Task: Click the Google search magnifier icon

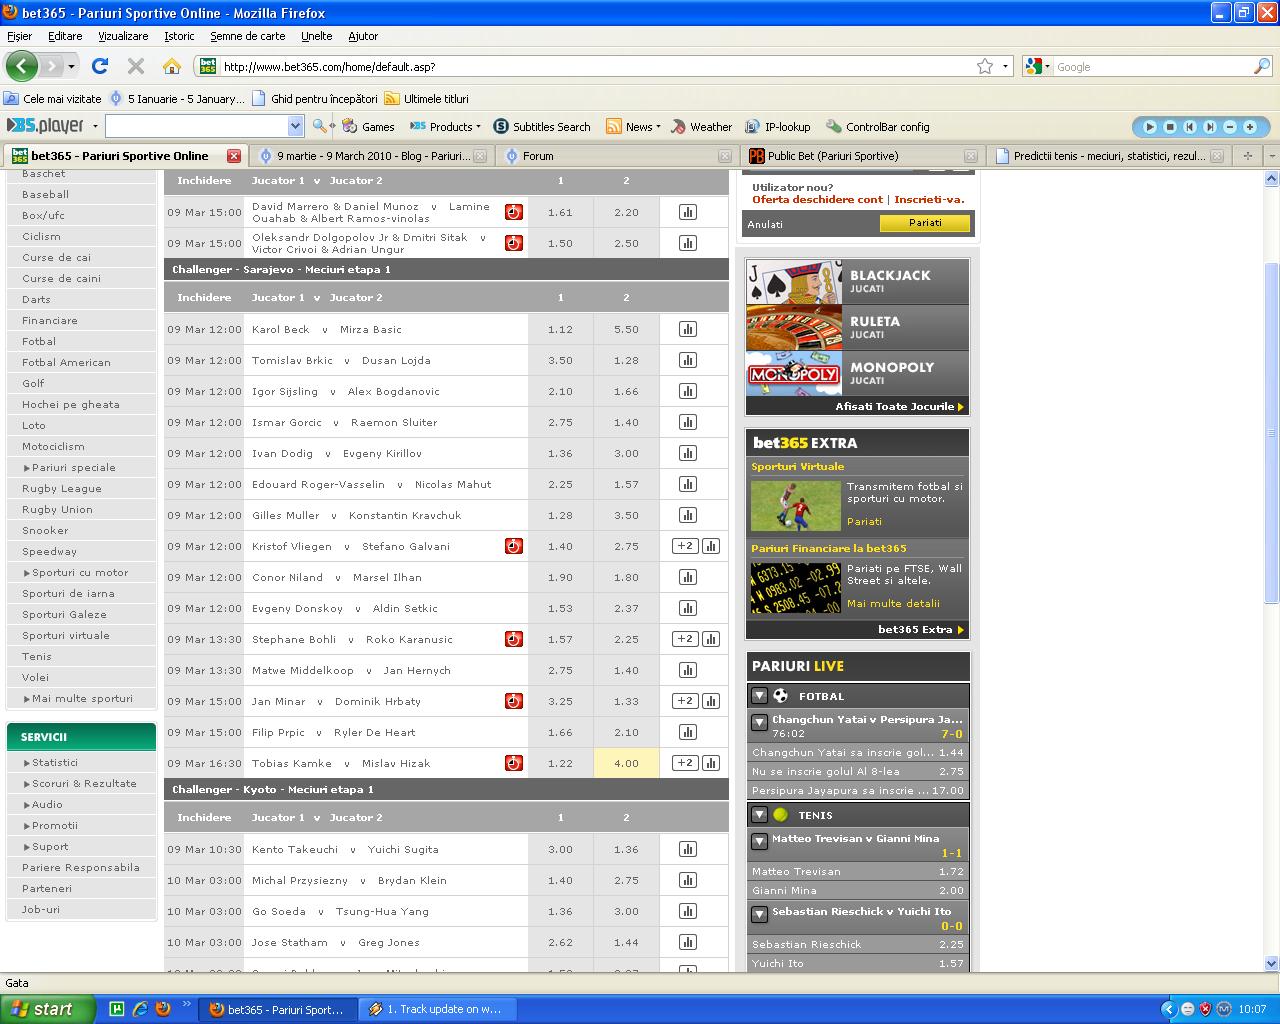Action: pos(1262,66)
